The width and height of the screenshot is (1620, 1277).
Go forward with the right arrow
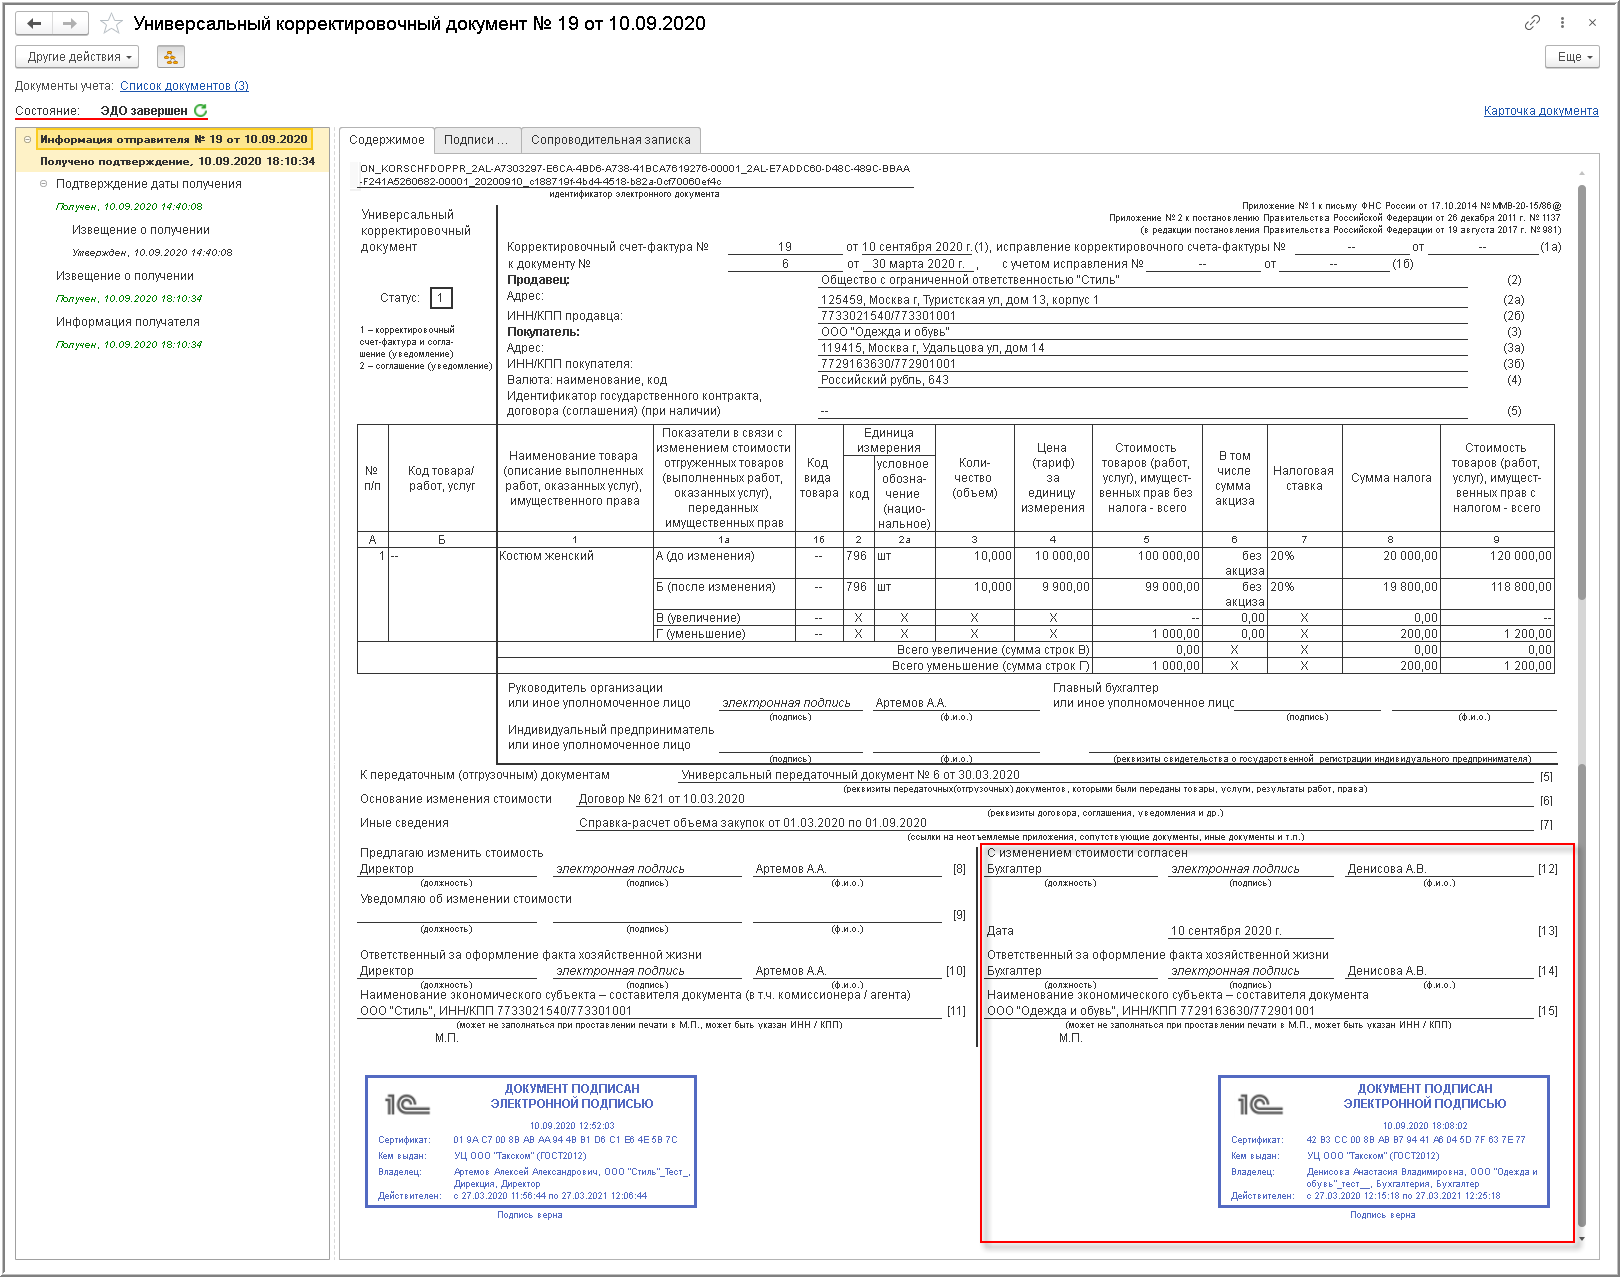tap(69, 23)
